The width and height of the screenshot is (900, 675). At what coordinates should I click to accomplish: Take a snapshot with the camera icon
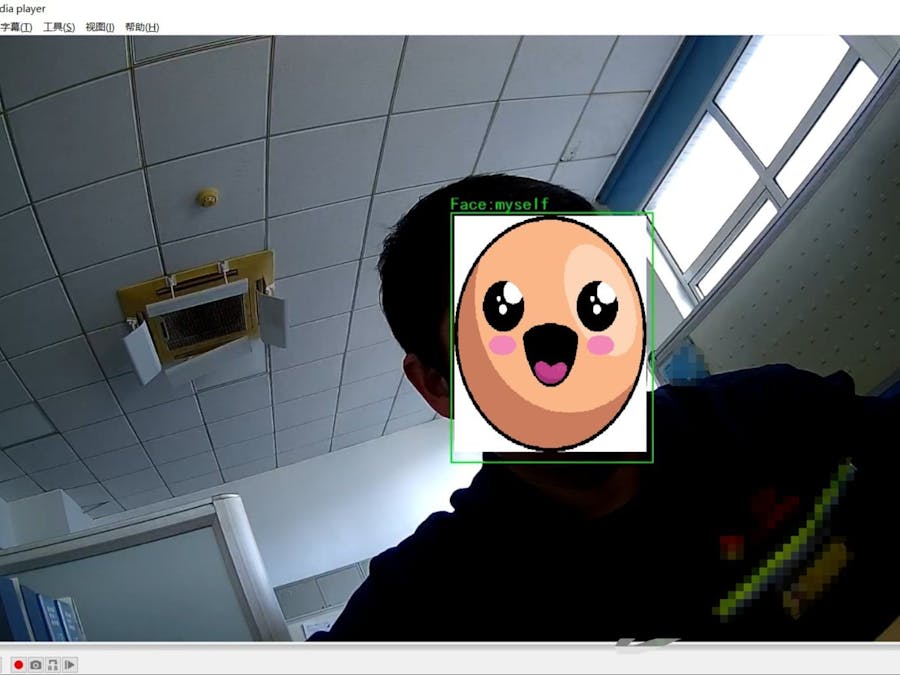[x=36, y=665]
